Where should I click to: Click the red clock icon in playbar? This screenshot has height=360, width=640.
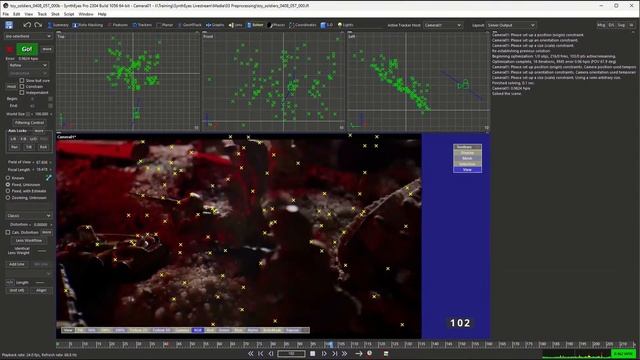[x=369, y=353]
